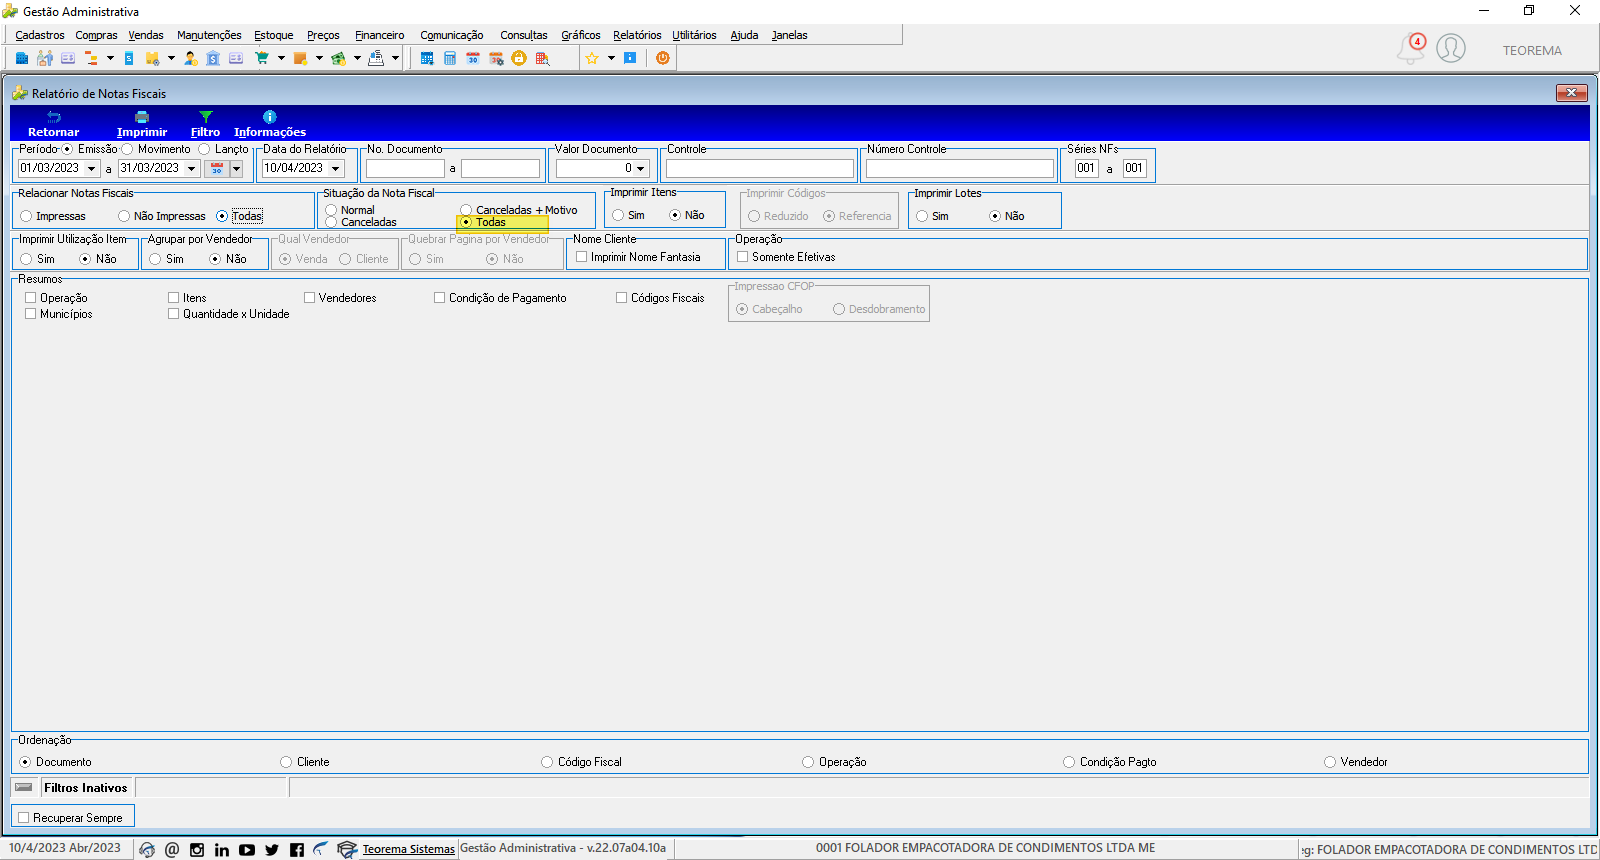Expand the favorites star dropdown arrow
The width and height of the screenshot is (1600, 860).
point(611,58)
